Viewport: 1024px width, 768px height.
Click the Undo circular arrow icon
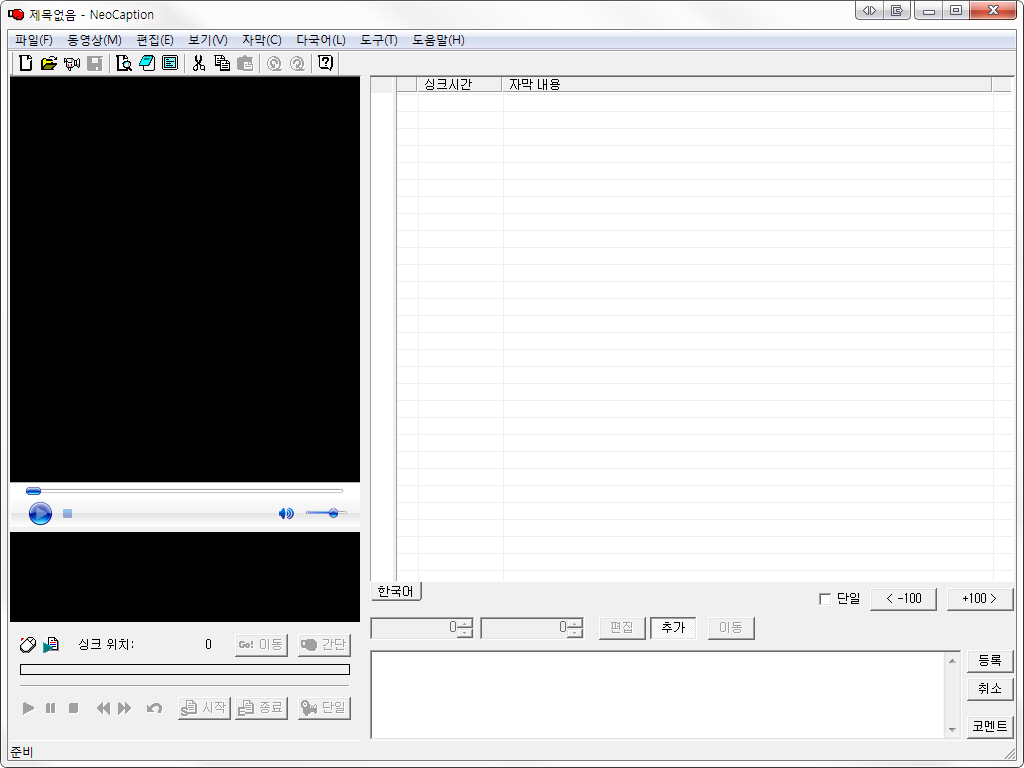pos(274,63)
